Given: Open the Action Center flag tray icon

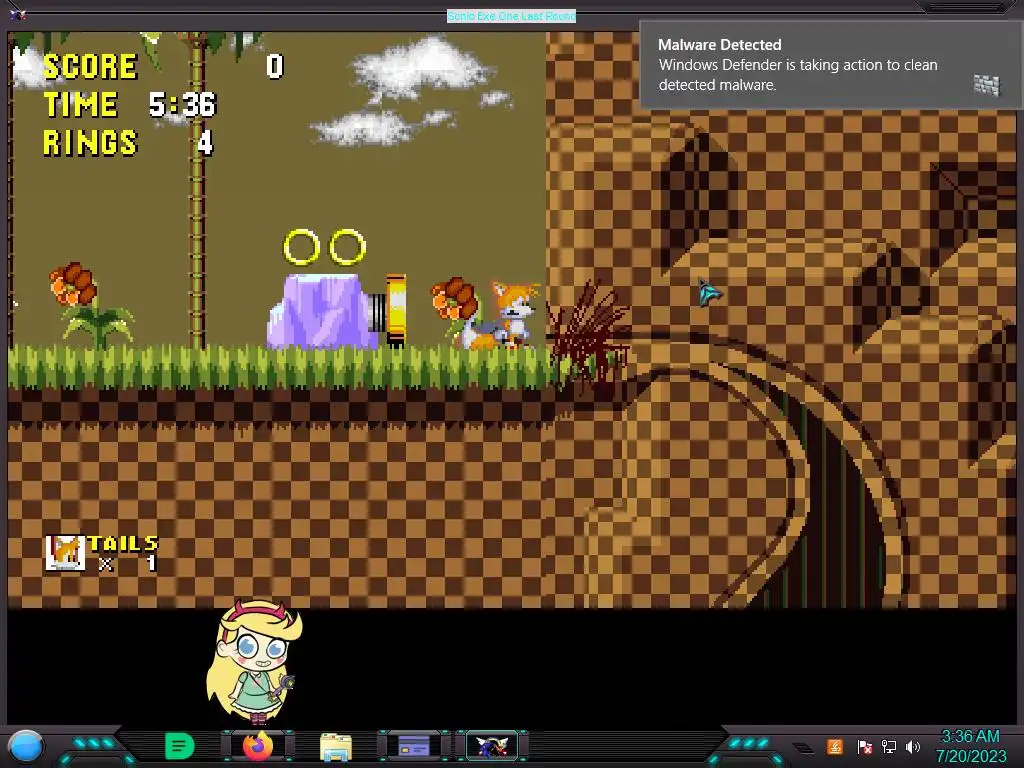Looking at the screenshot, I should pos(865,746).
